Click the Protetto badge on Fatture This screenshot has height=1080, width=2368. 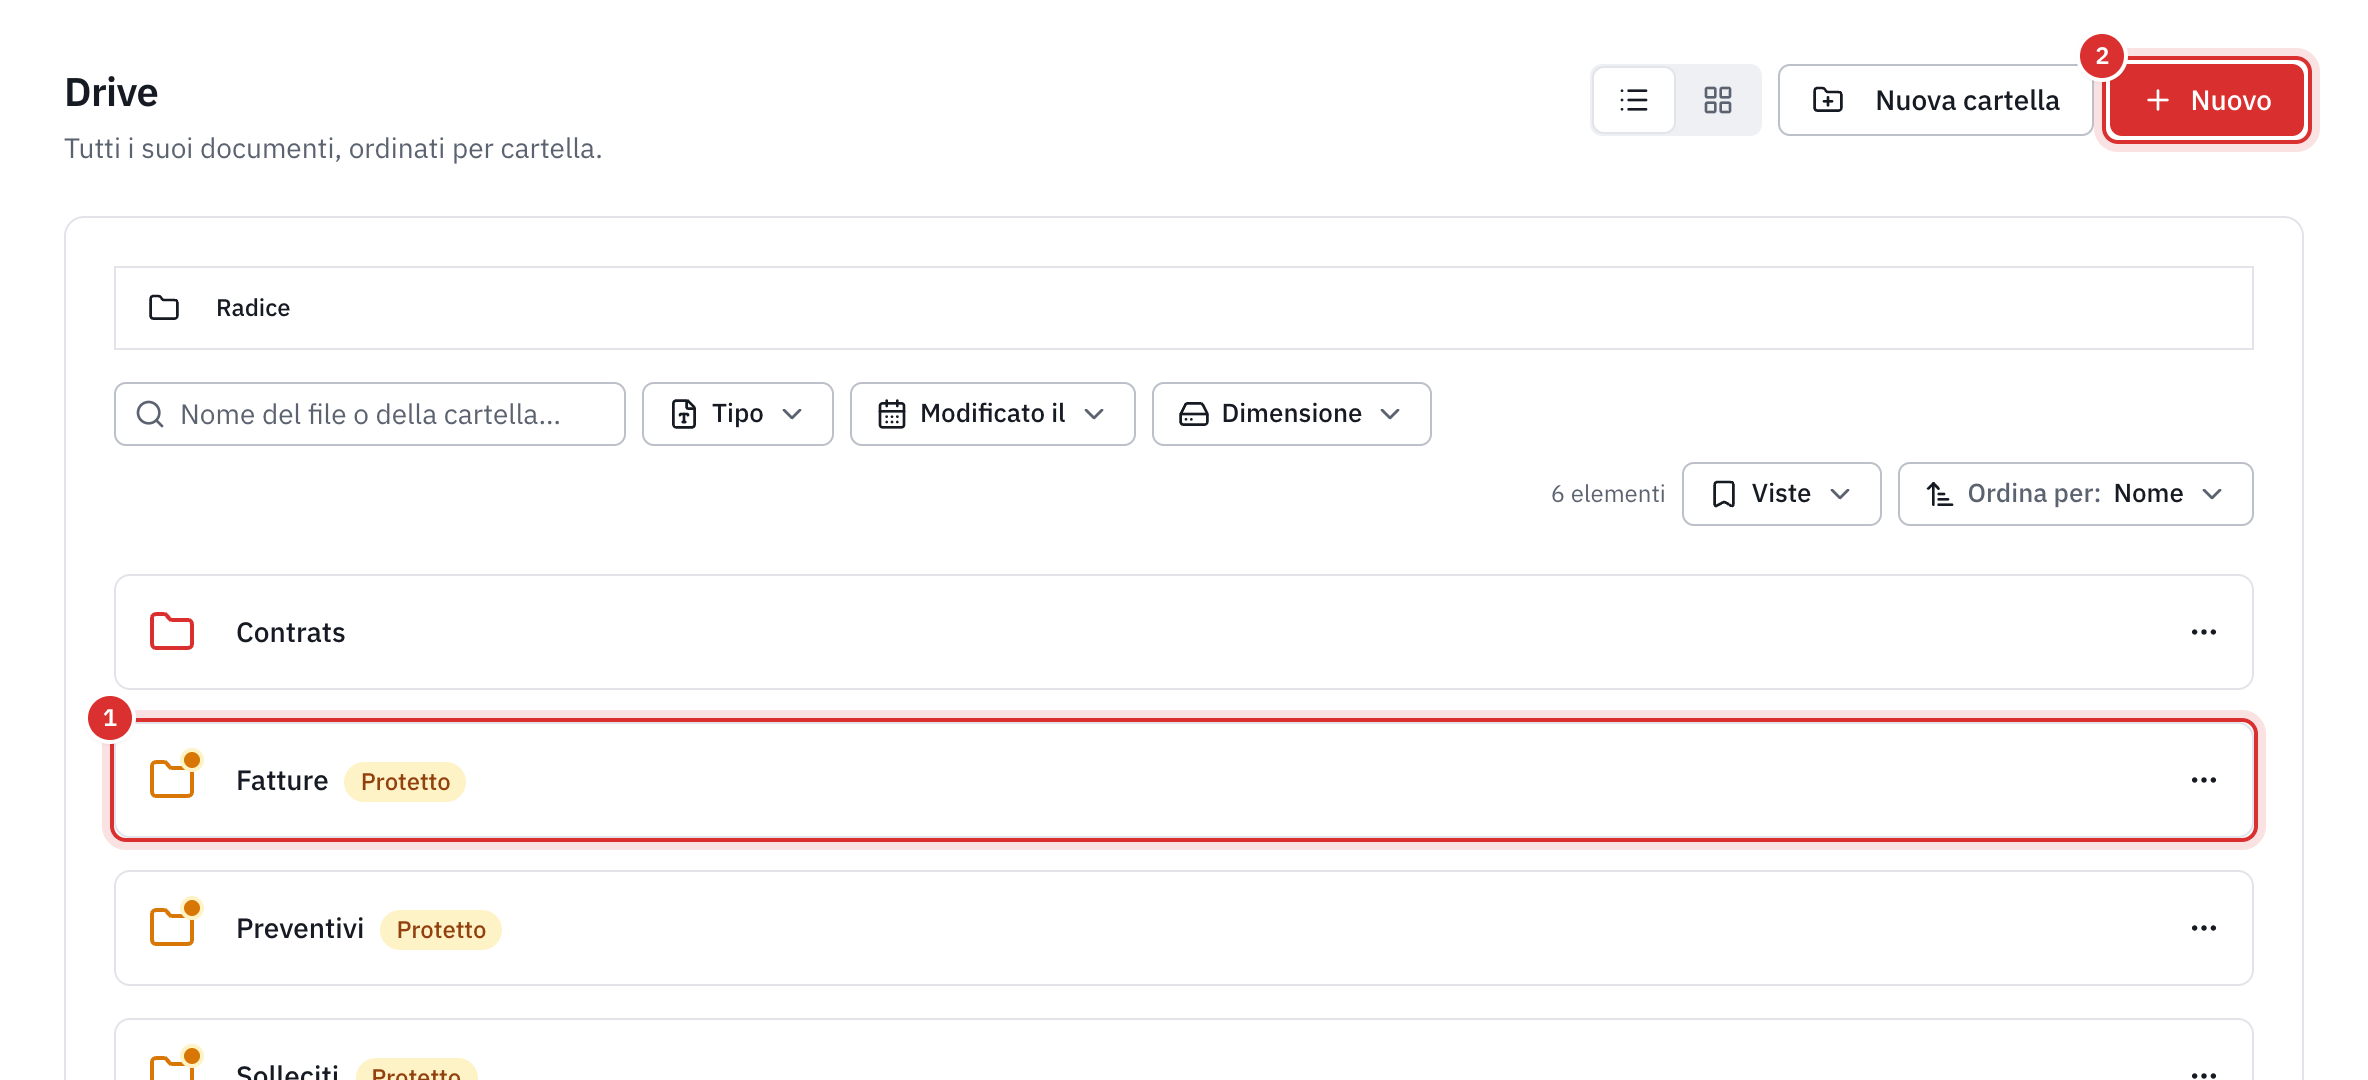pyautogui.click(x=405, y=782)
